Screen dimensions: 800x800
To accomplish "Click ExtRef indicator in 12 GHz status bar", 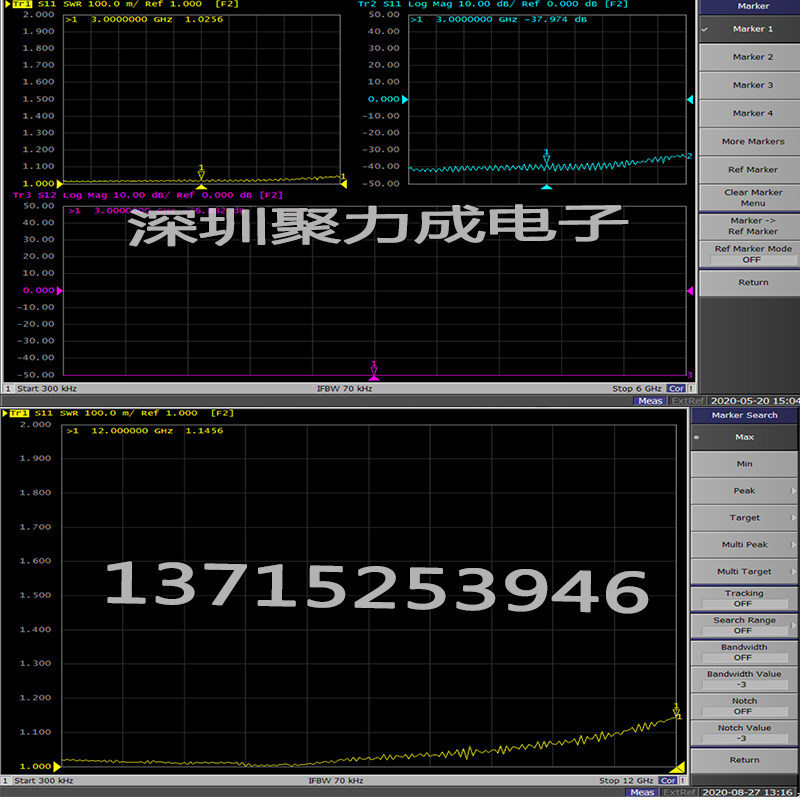I will (x=679, y=792).
